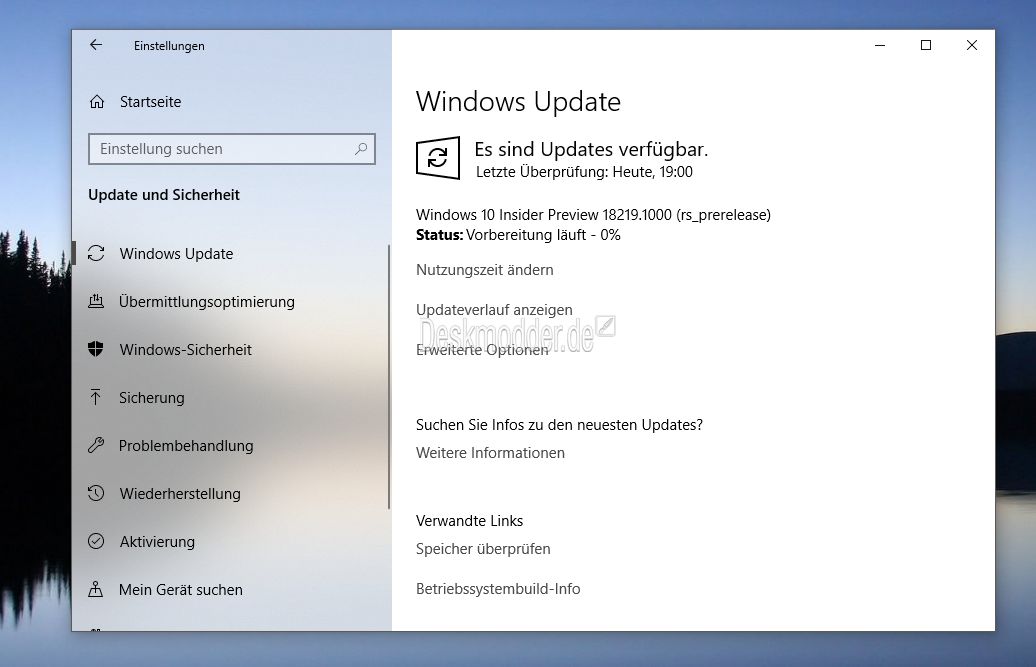Maximize the Einstellungen window

coord(926,45)
